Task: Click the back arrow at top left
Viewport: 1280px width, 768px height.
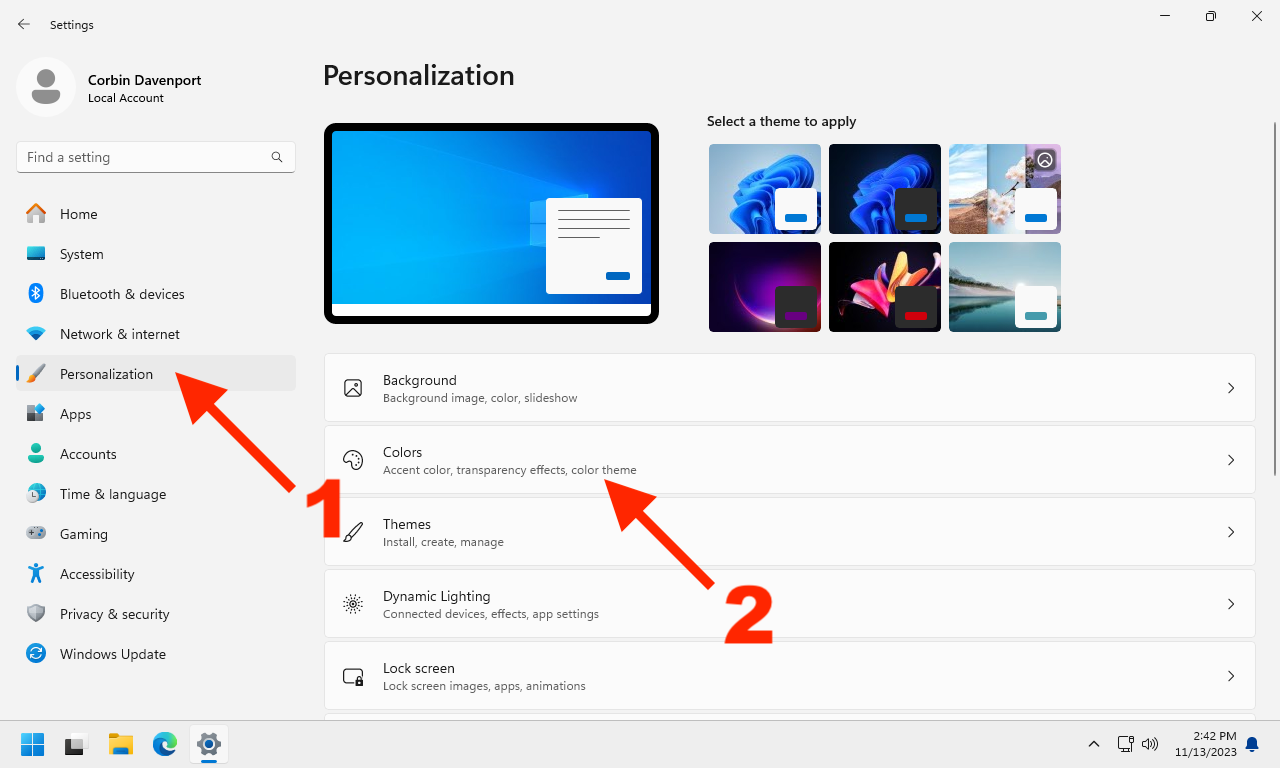Action: click(x=23, y=24)
